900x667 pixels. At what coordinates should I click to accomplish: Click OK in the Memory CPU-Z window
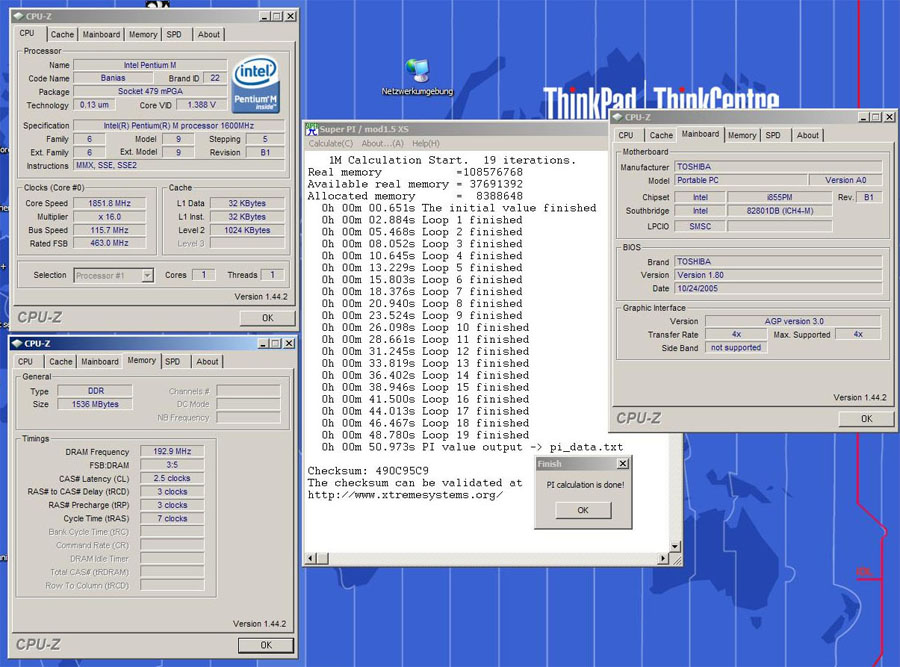(x=266, y=645)
